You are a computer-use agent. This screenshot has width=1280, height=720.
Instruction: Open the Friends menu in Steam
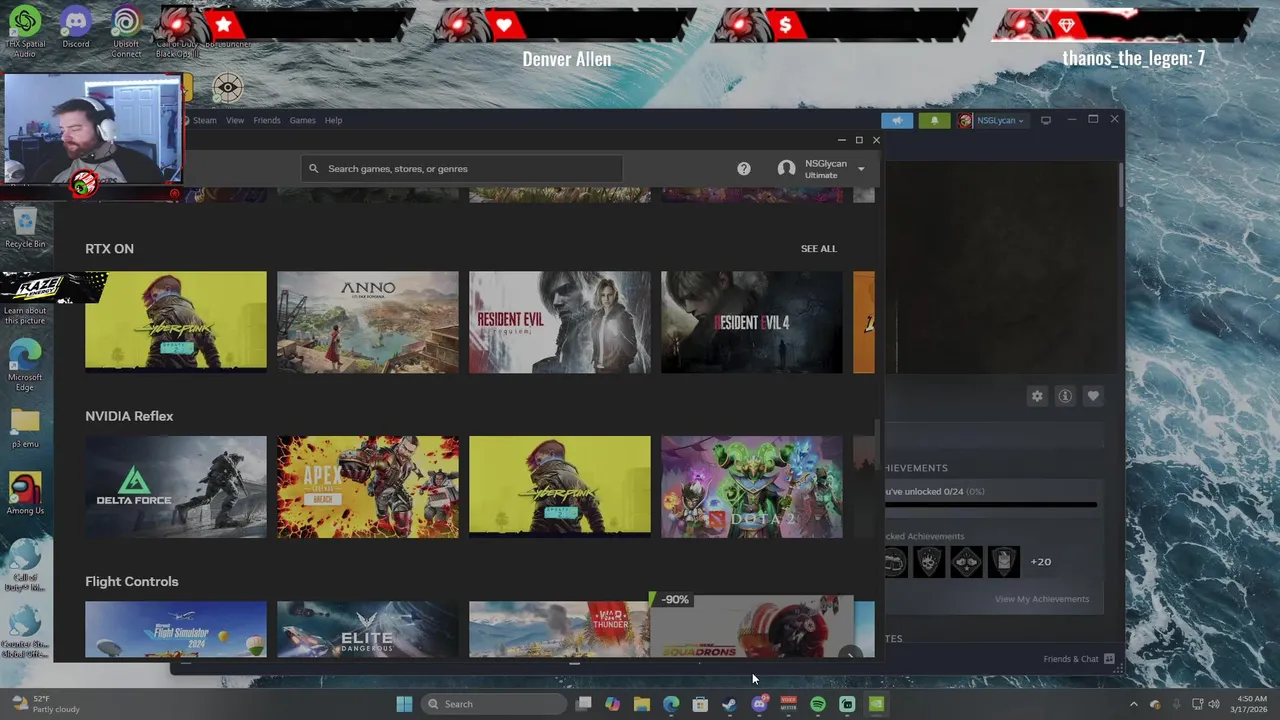pos(267,120)
